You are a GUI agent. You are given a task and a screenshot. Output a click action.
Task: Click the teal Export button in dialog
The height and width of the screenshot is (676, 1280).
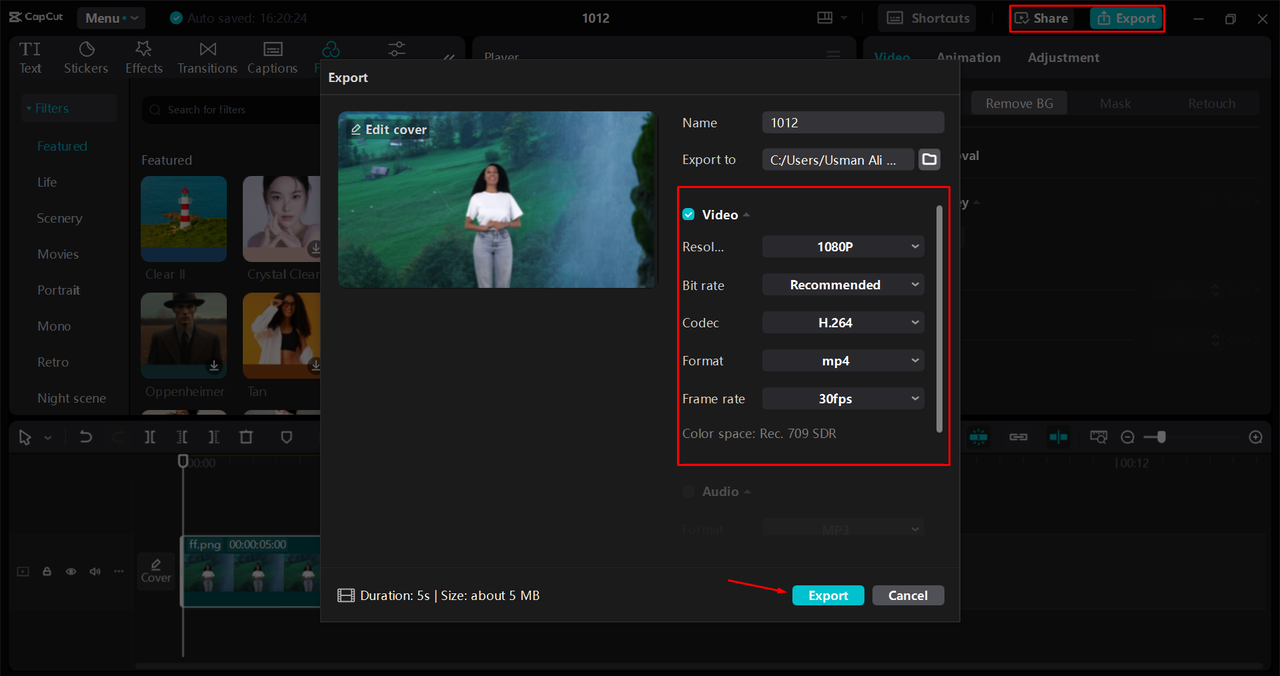(828, 595)
